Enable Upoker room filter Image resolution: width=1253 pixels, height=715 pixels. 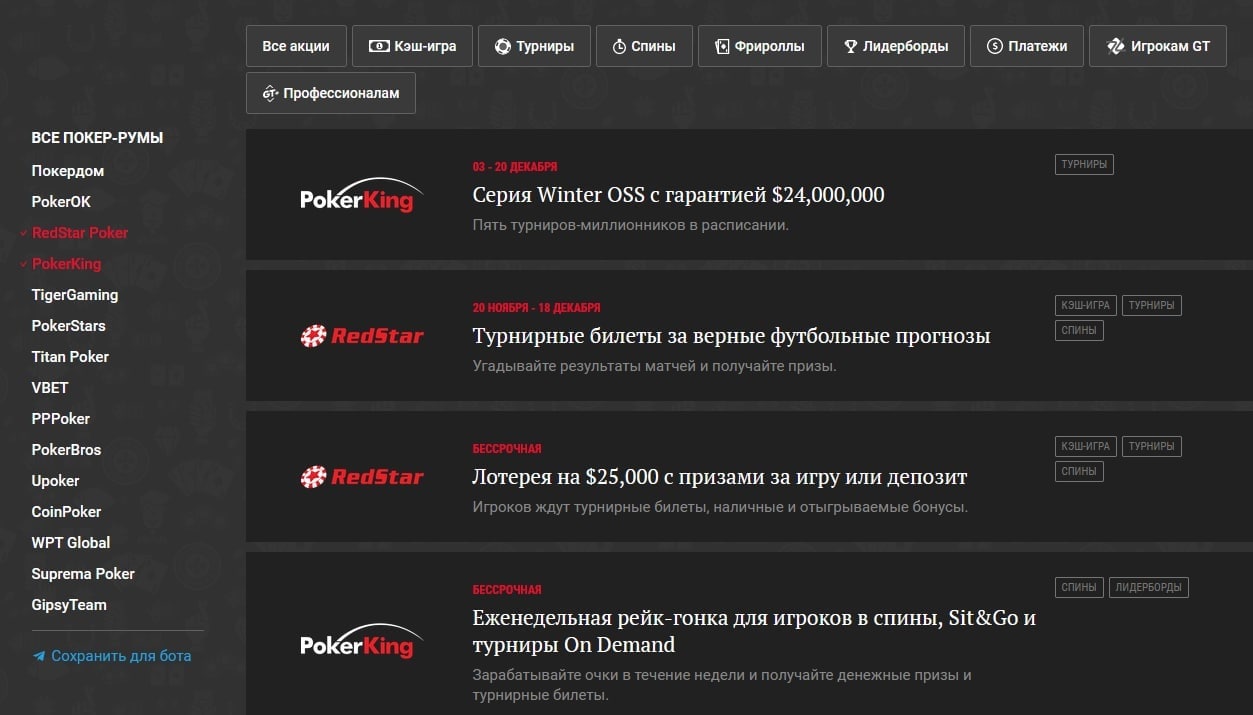tap(55, 481)
